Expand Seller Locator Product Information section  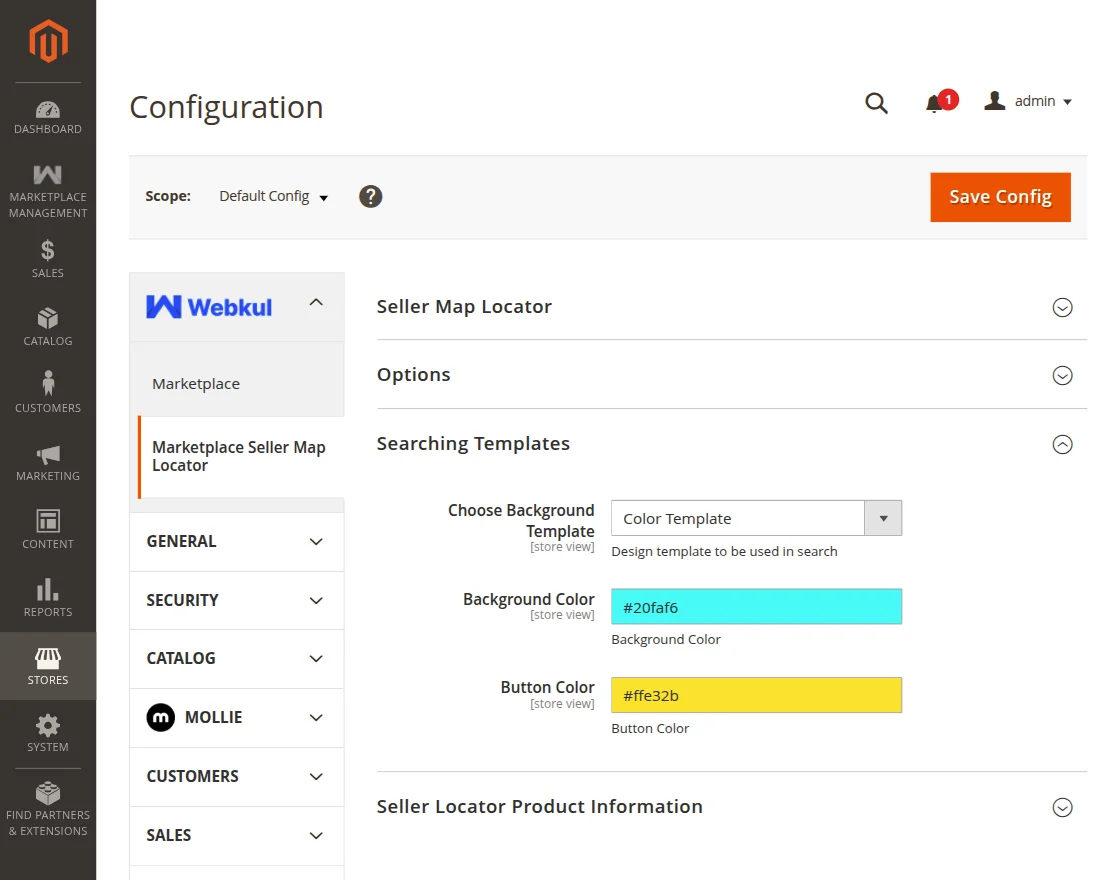[1062, 807]
